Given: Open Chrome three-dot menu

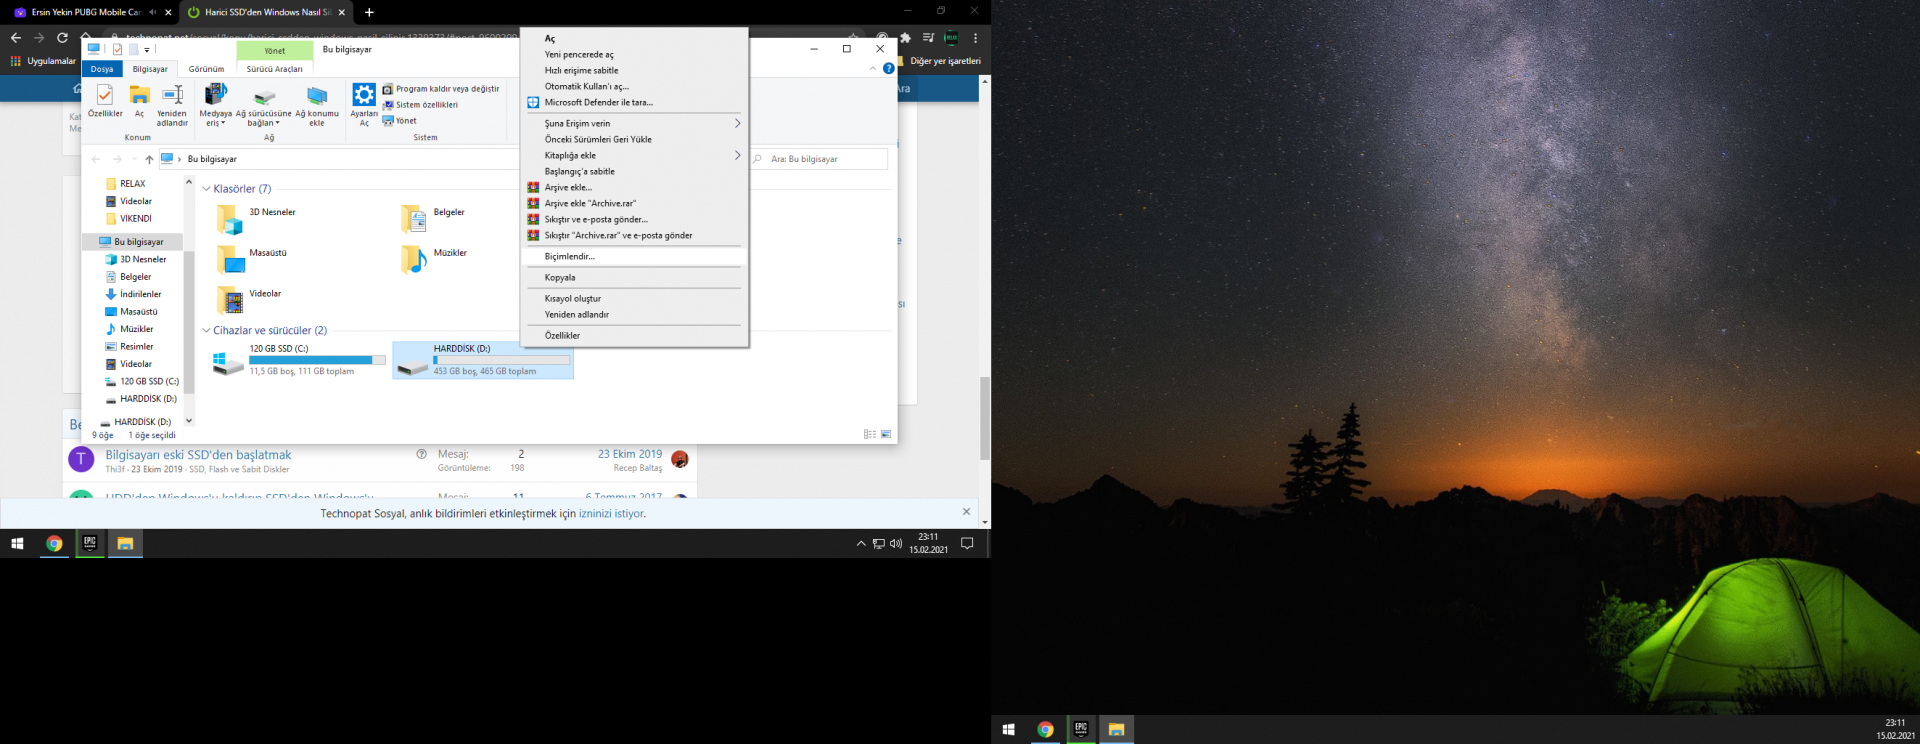Looking at the screenshot, I should [x=975, y=38].
